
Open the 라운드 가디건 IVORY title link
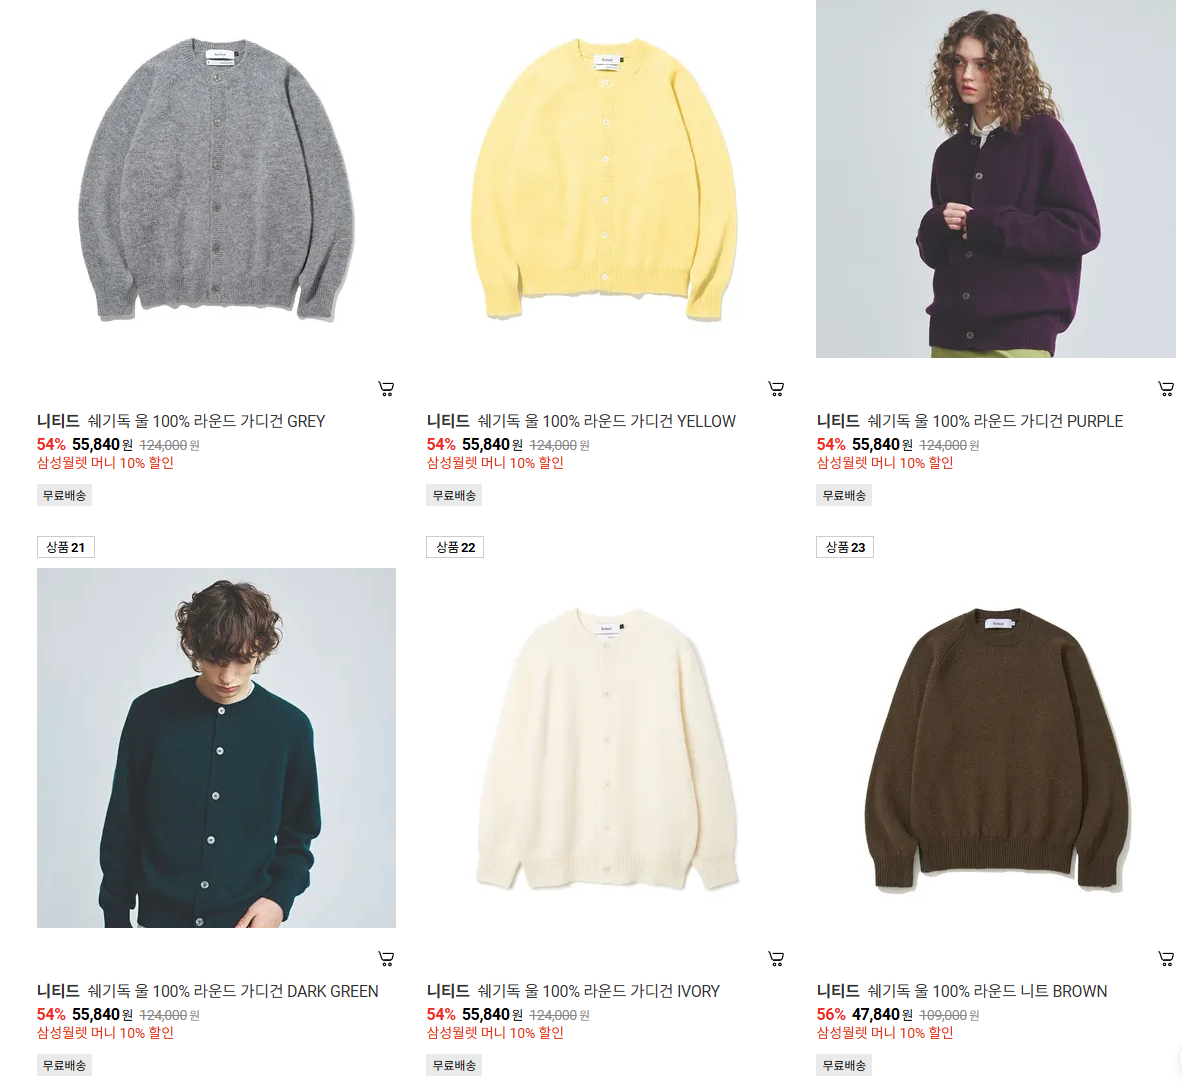[x=574, y=991]
